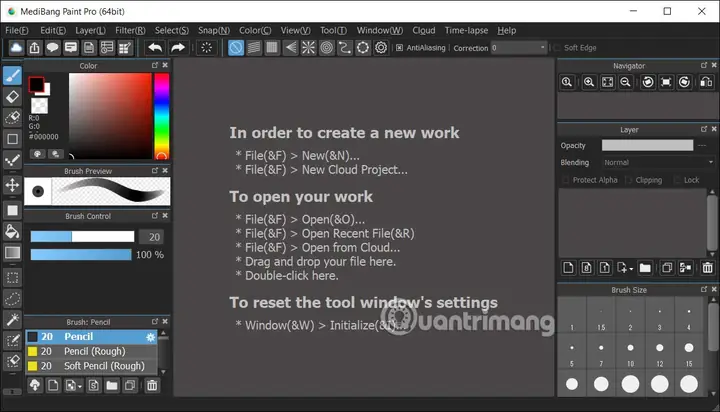Click the 100 % opacity slider in Brush Control

(x=81, y=254)
